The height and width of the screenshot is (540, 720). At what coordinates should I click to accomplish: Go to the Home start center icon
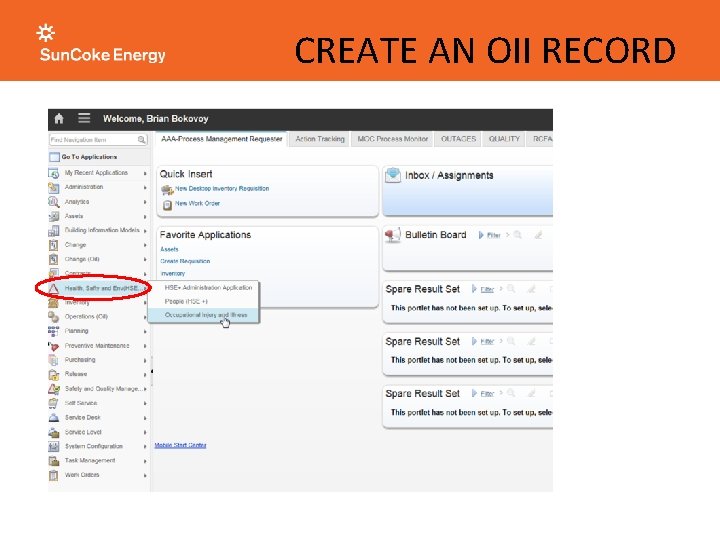(x=59, y=118)
